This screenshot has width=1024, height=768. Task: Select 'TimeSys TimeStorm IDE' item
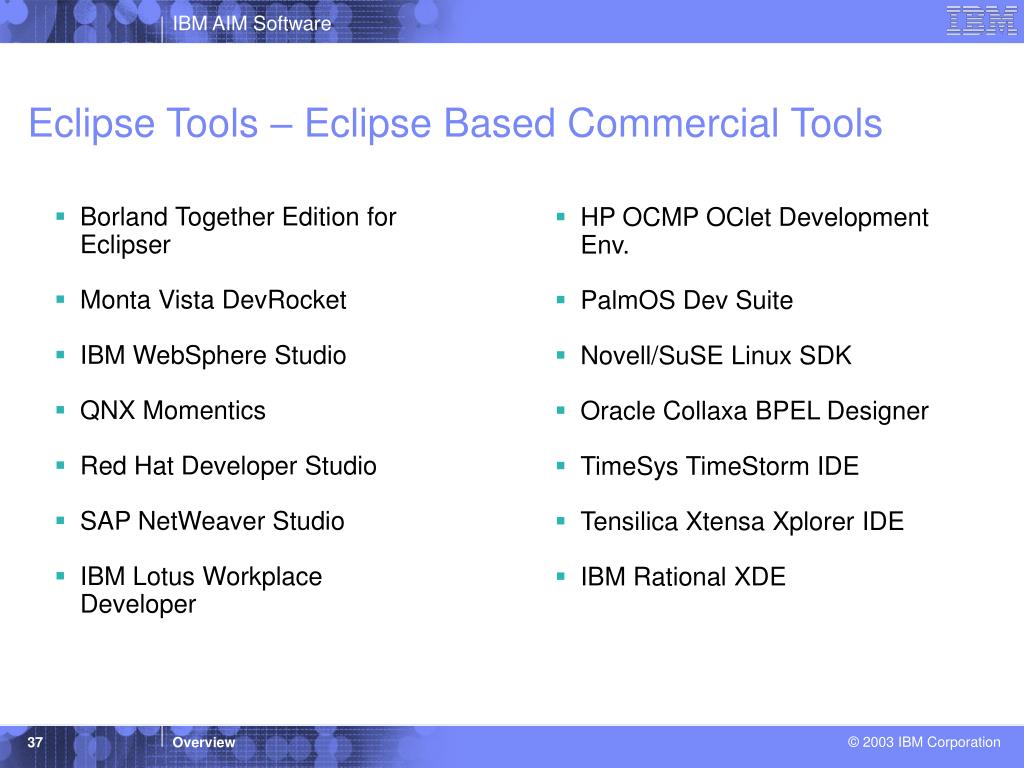[x=720, y=466]
